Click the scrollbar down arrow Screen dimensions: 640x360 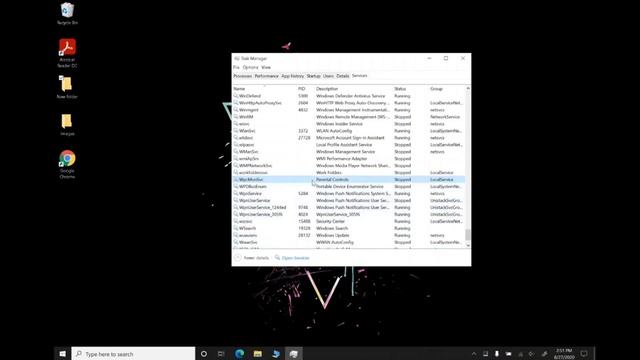tap(468, 245)
